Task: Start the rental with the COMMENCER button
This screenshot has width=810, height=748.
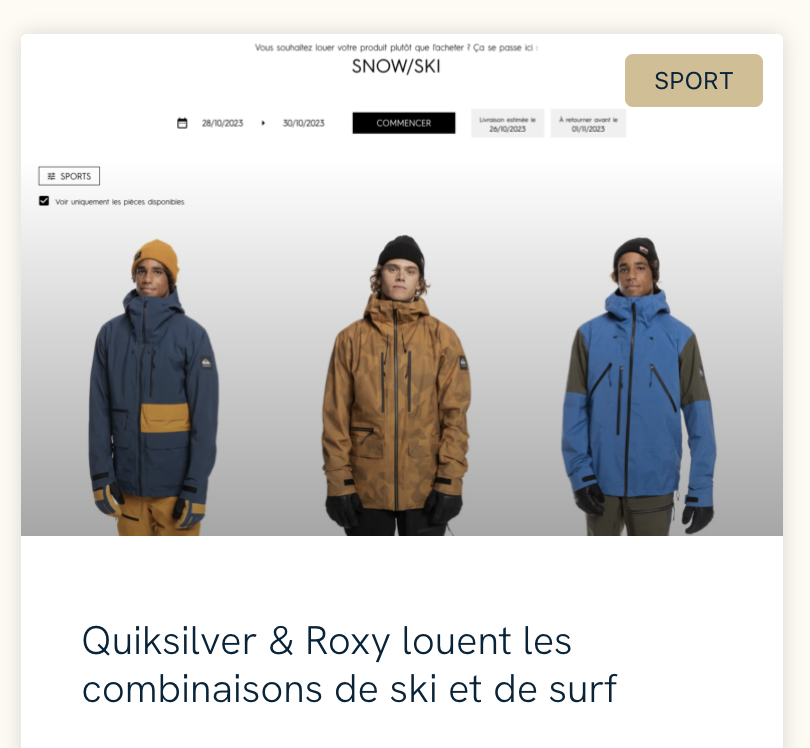Action: pos(404,123)
